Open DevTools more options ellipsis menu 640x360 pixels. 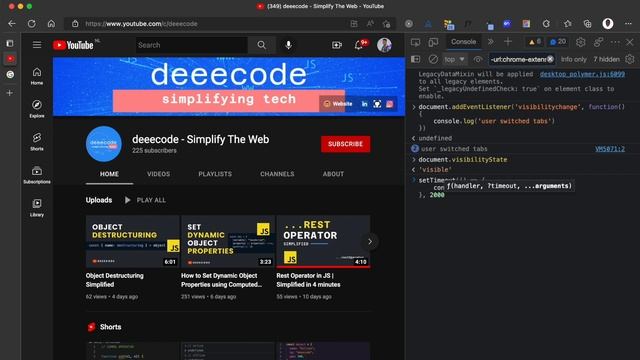click(x=615, y=42)
